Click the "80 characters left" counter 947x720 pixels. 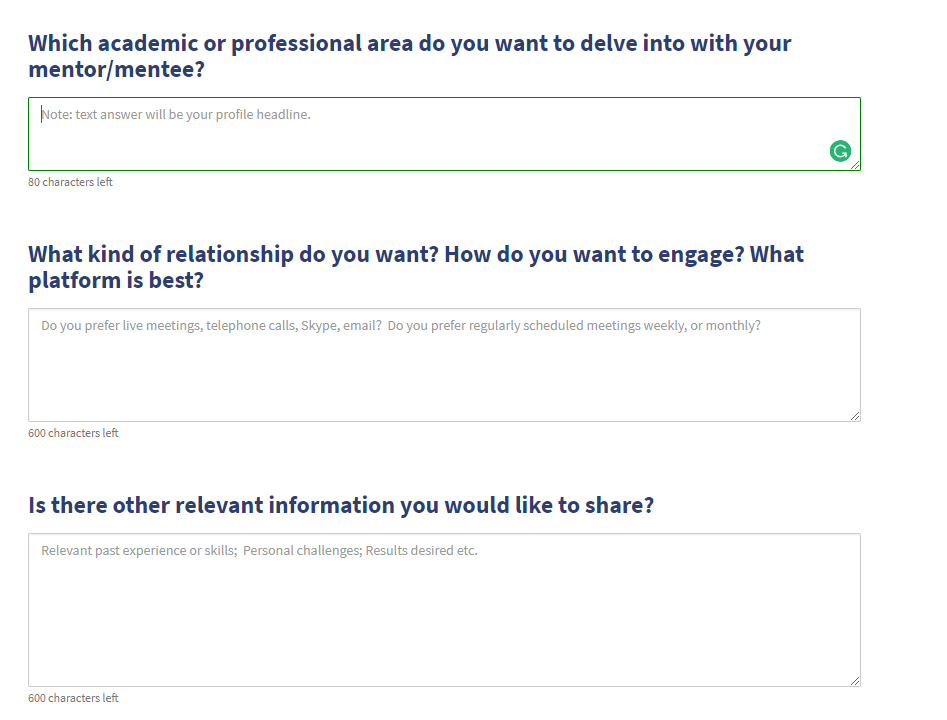70,182
